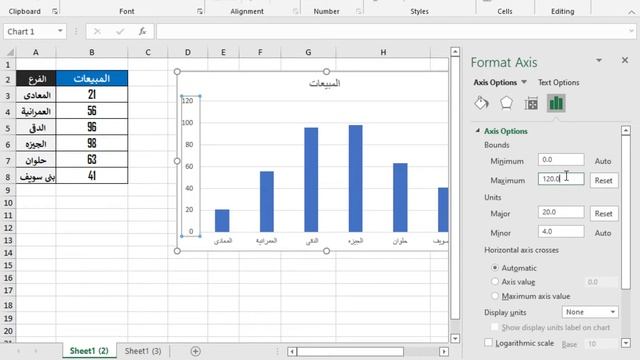Image resolution: width=640 pixels, height=360 pixels.
Task: Click the chart's top-left resize handle
Action: coord(177,72)
